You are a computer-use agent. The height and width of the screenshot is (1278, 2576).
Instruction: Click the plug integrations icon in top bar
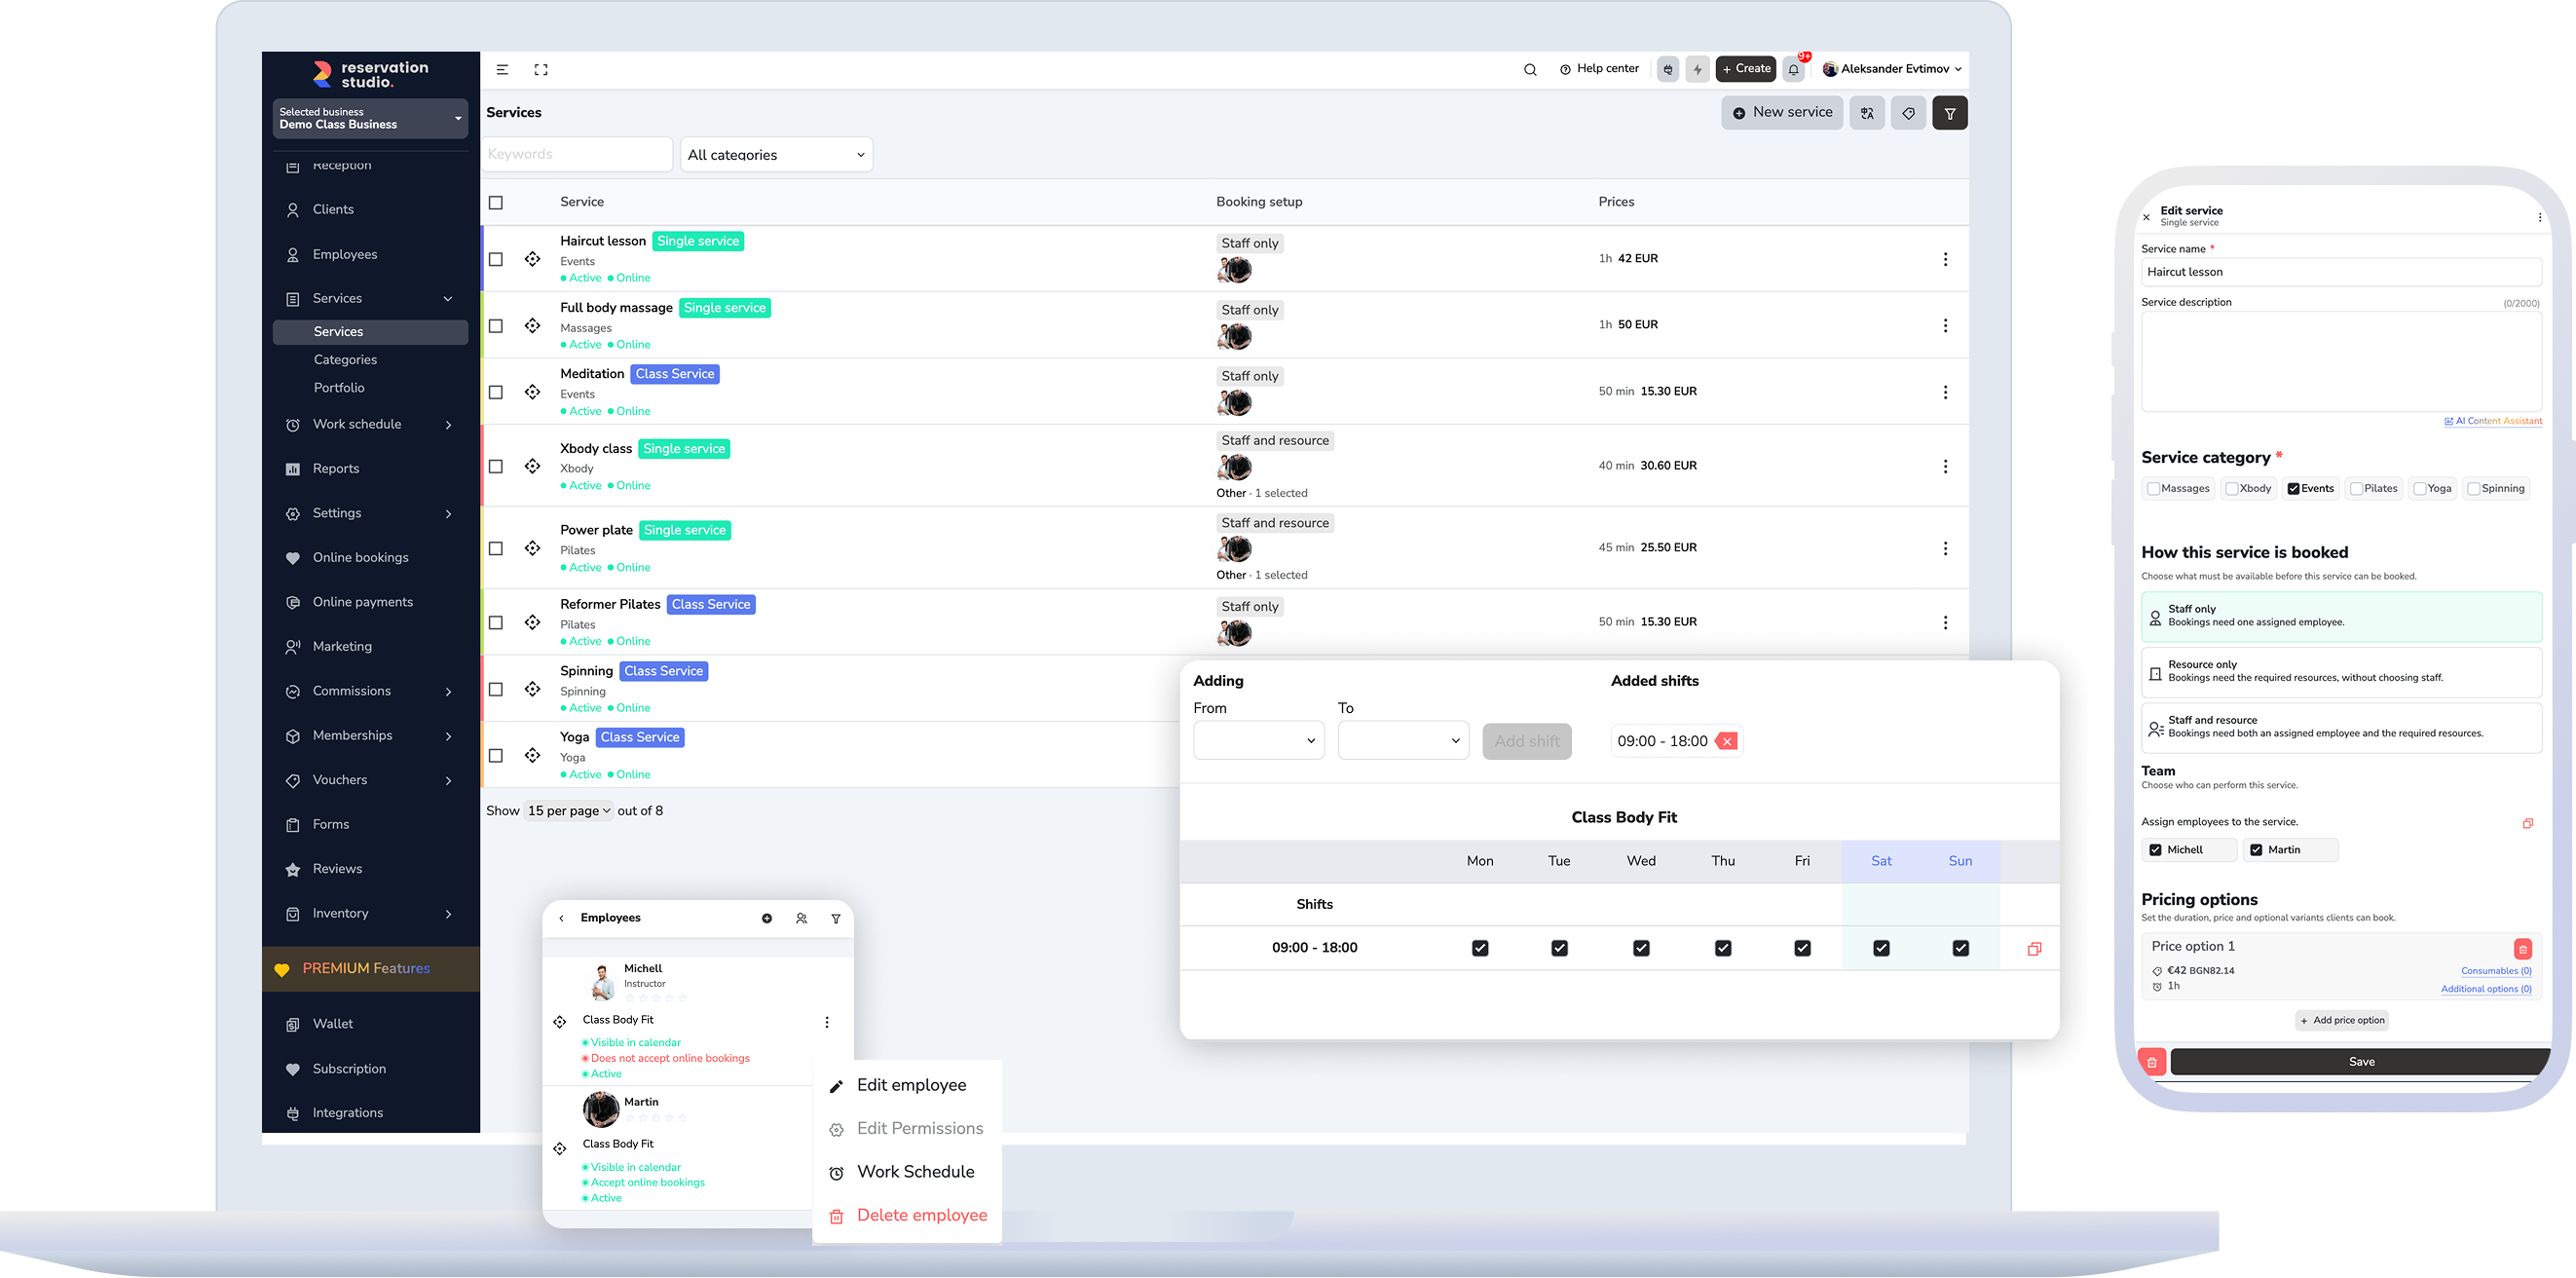point(1668,70)
